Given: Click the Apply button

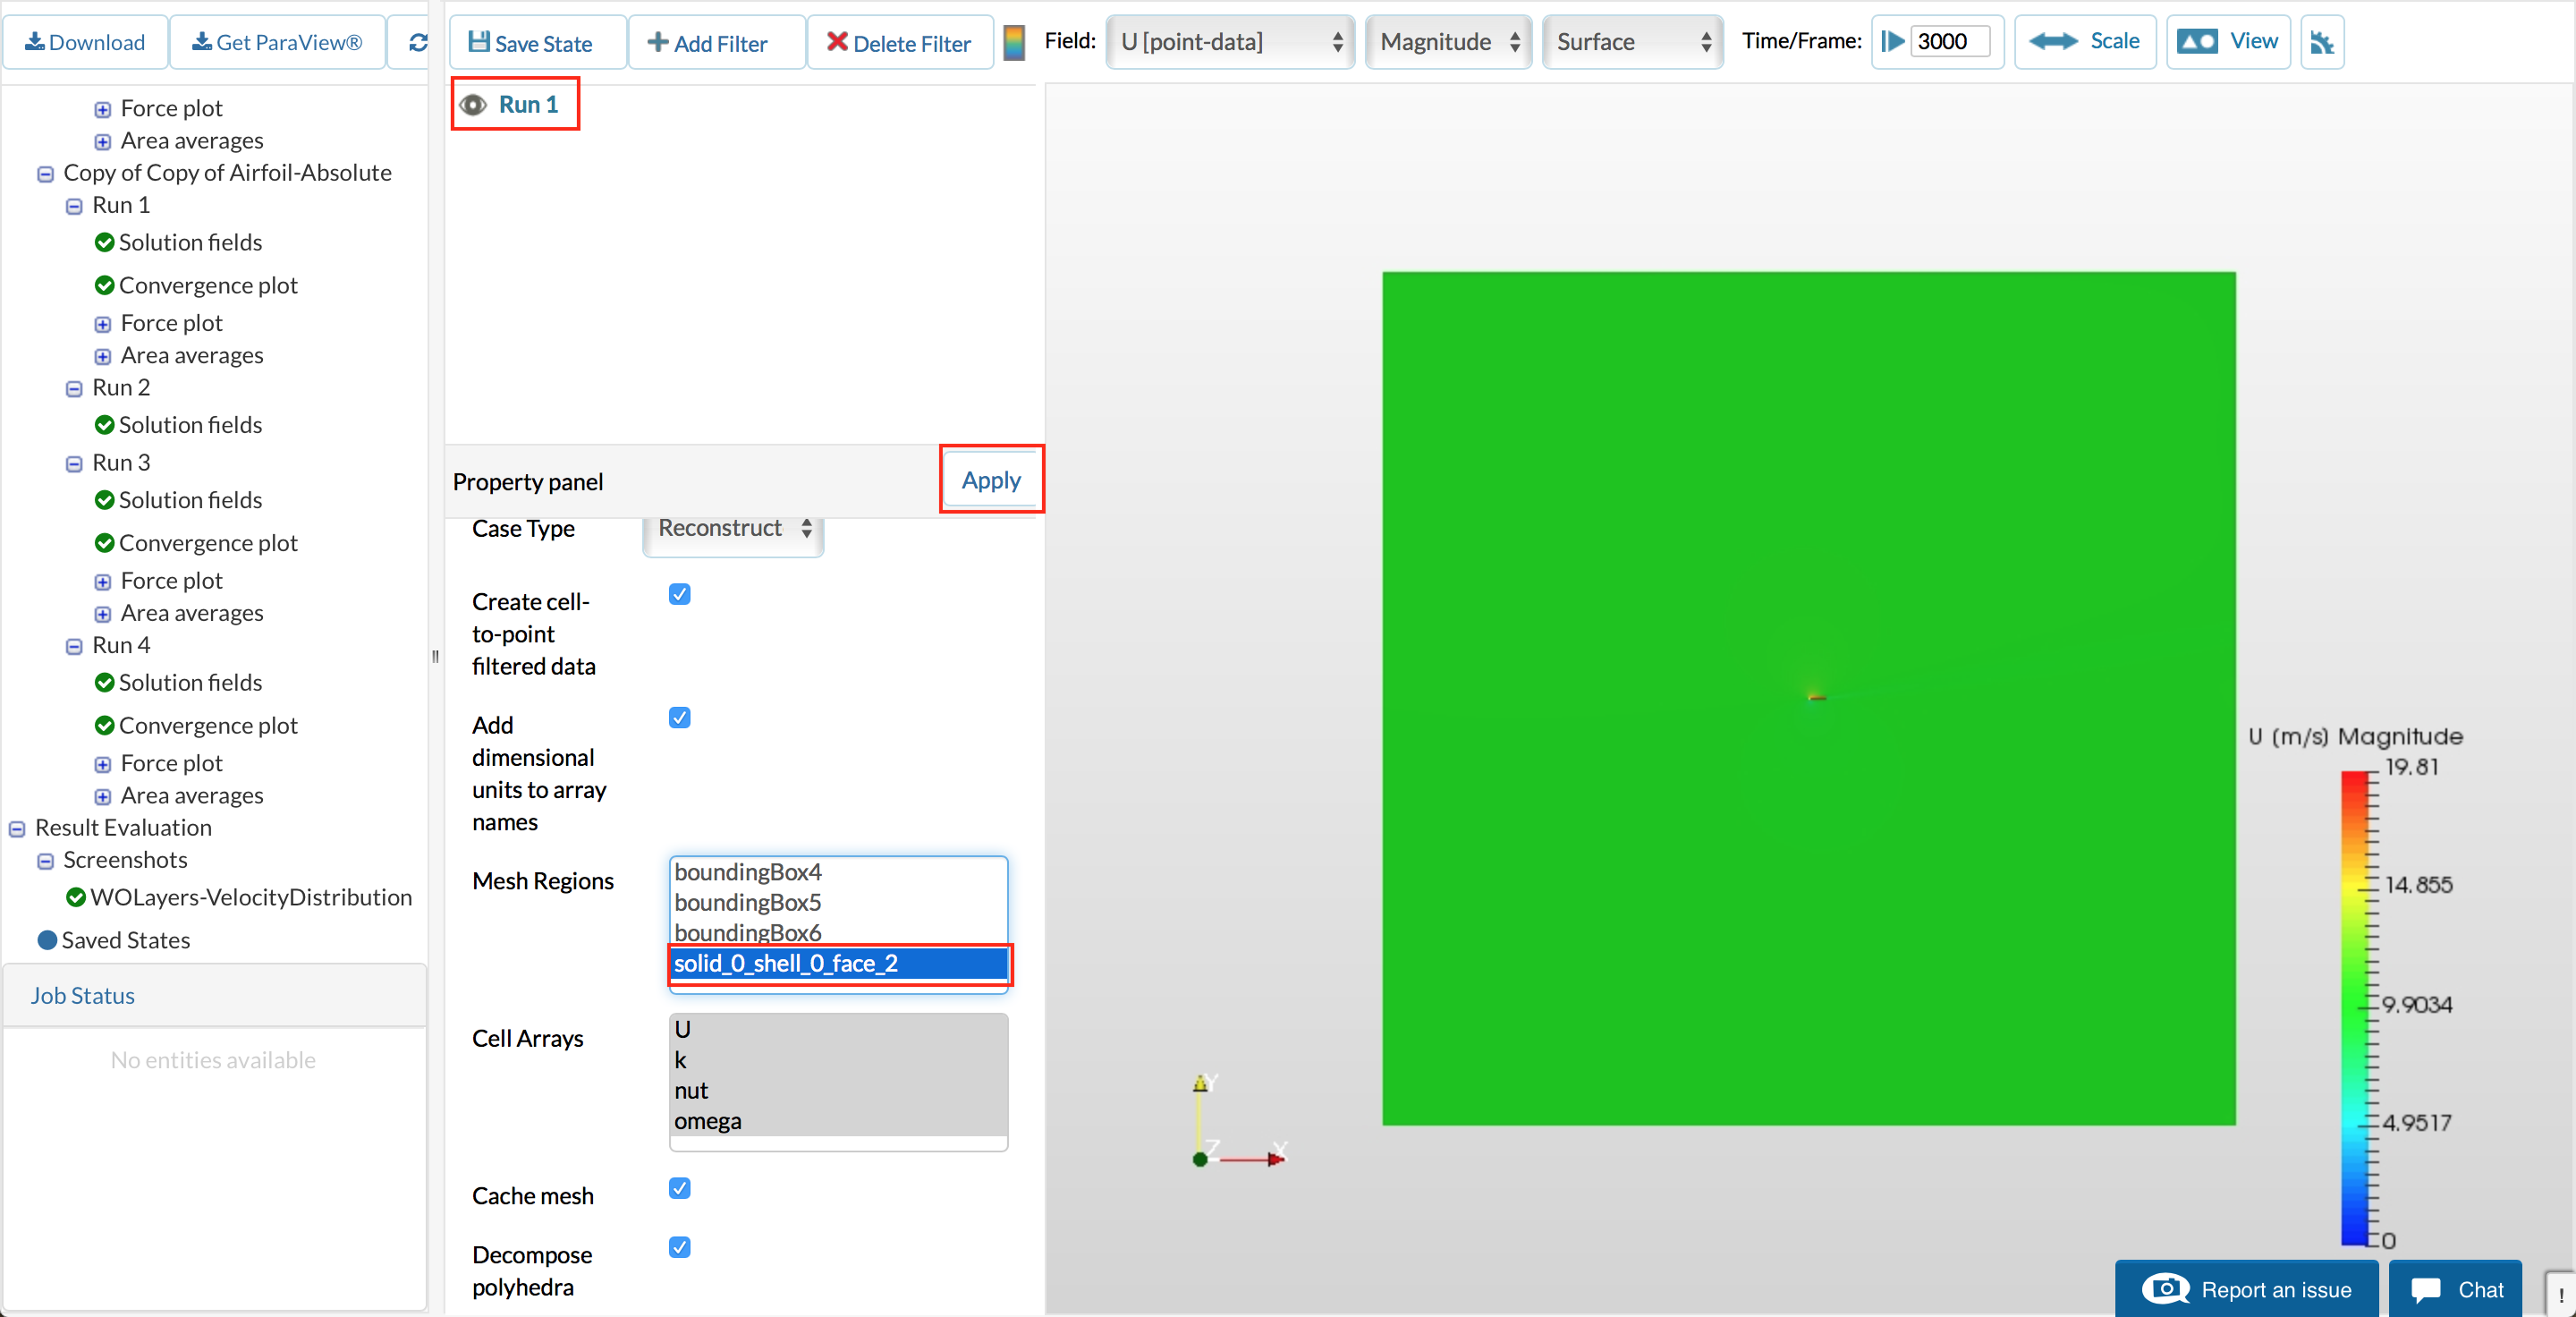Looking at the screenshot, I should [990, 481].
